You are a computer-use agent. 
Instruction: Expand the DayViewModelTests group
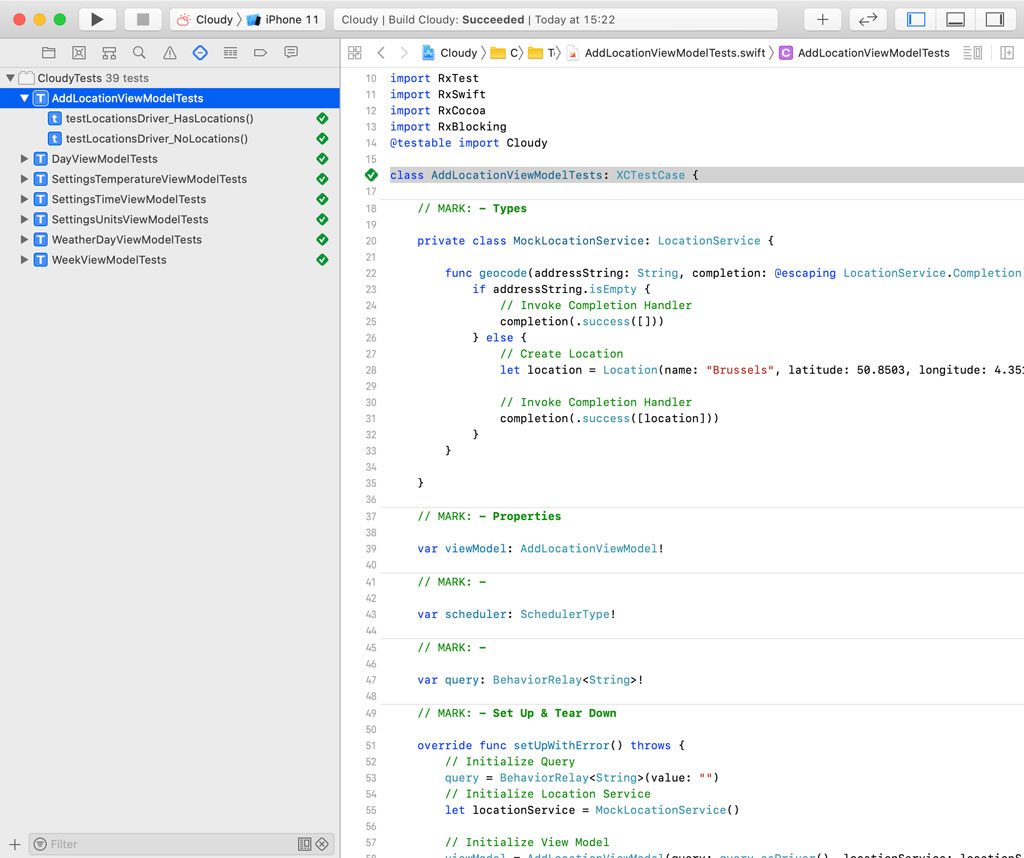[x=24, y=158]
